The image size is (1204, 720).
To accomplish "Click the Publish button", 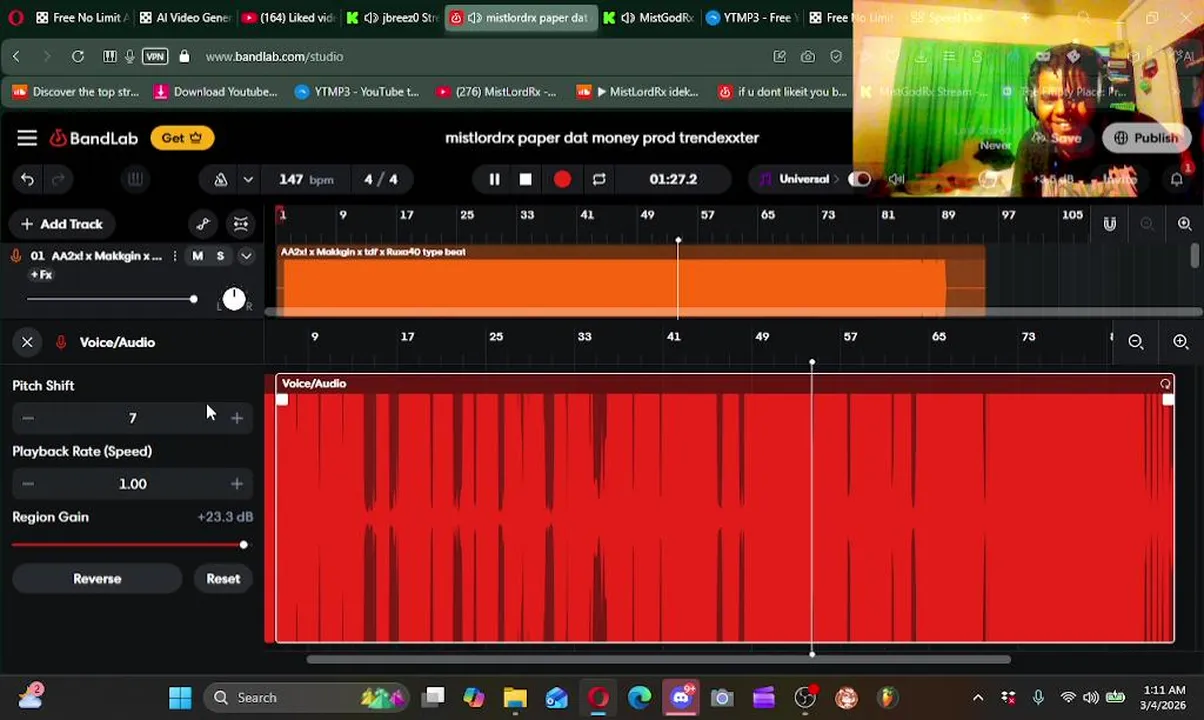I will pyautogui.click(x=1146, y=138).
